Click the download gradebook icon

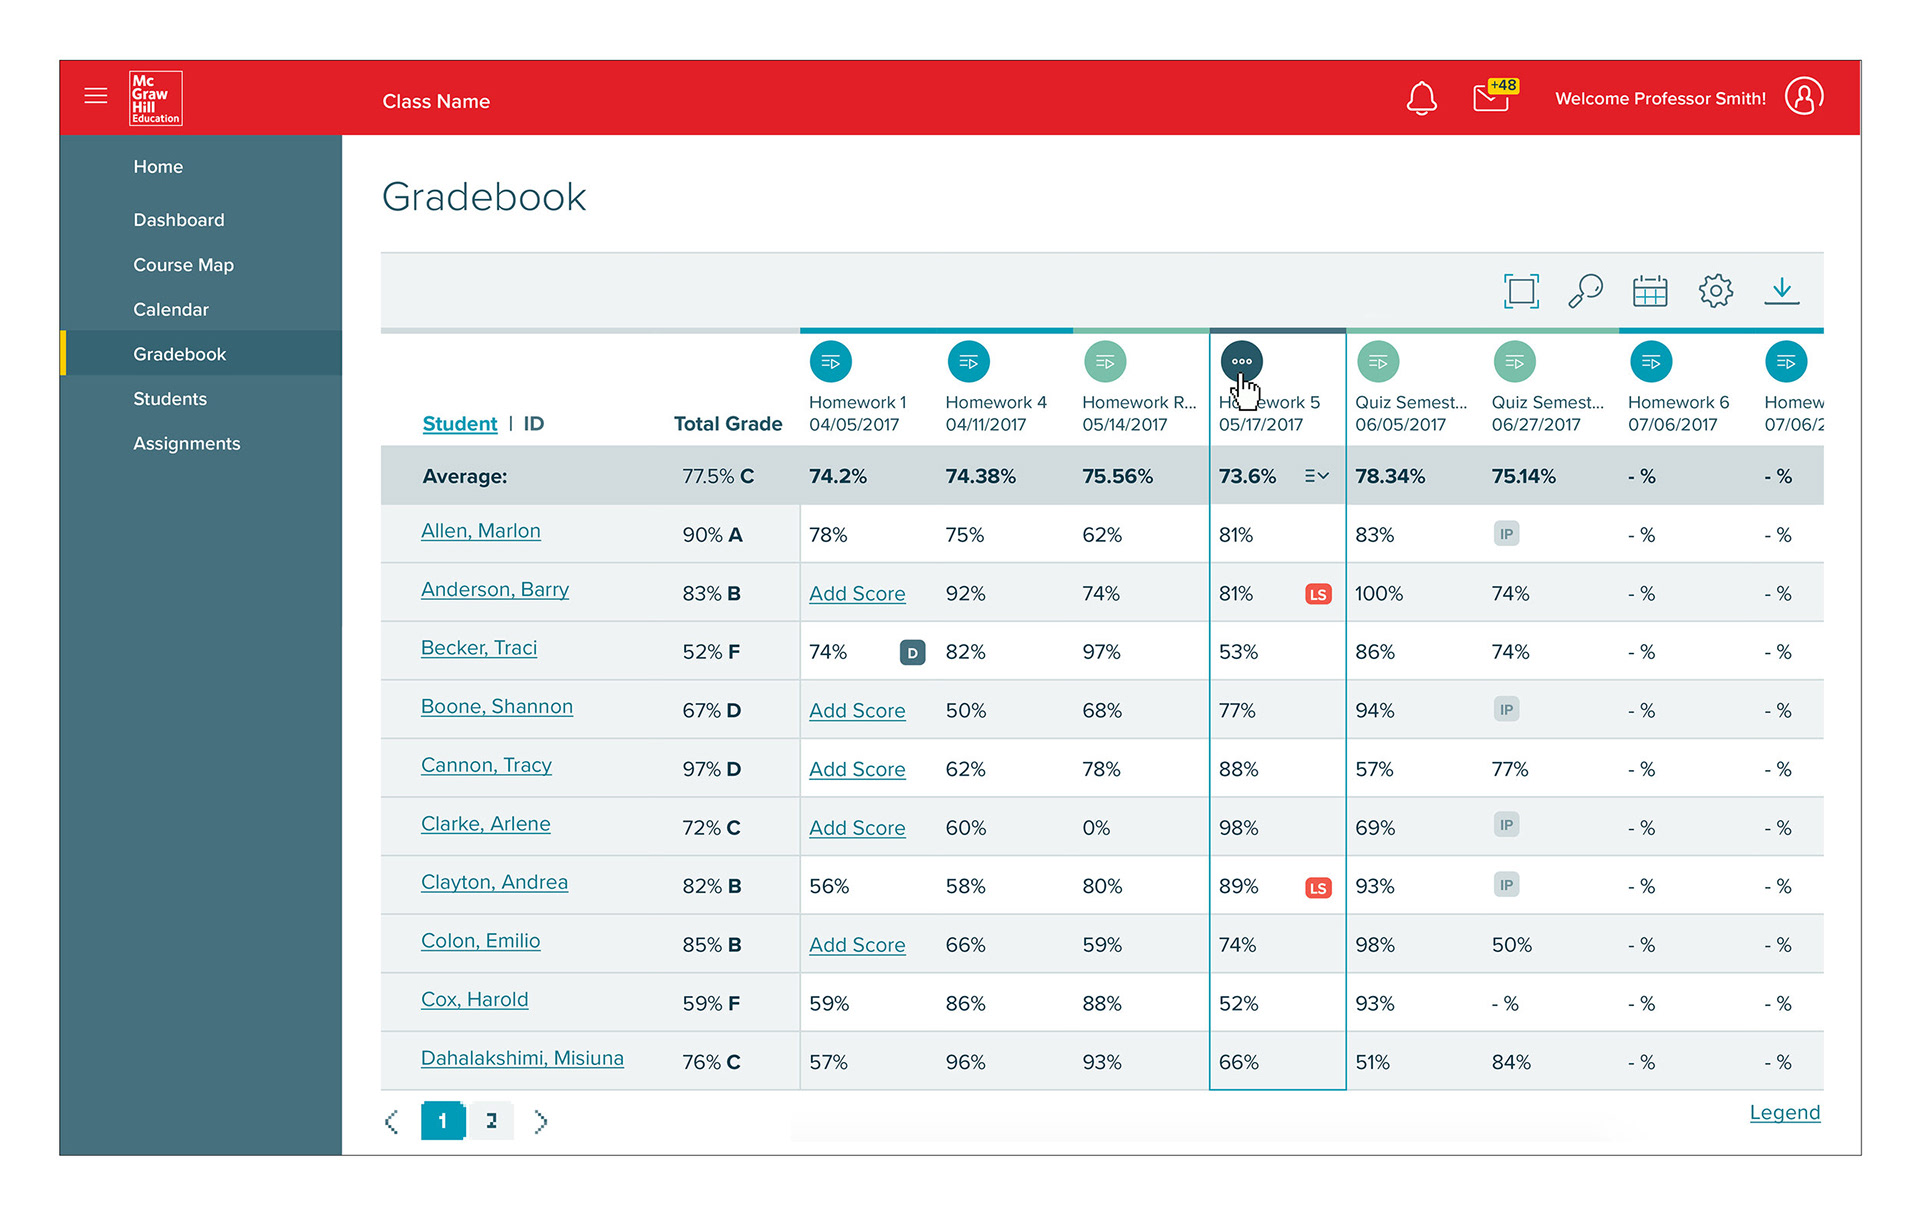click(x=1781, y=291)
